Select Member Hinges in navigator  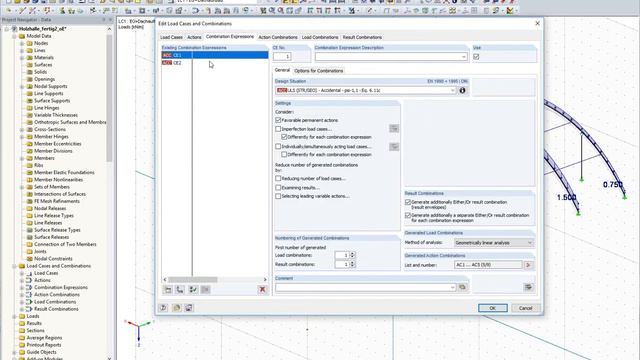click(51, 136)
